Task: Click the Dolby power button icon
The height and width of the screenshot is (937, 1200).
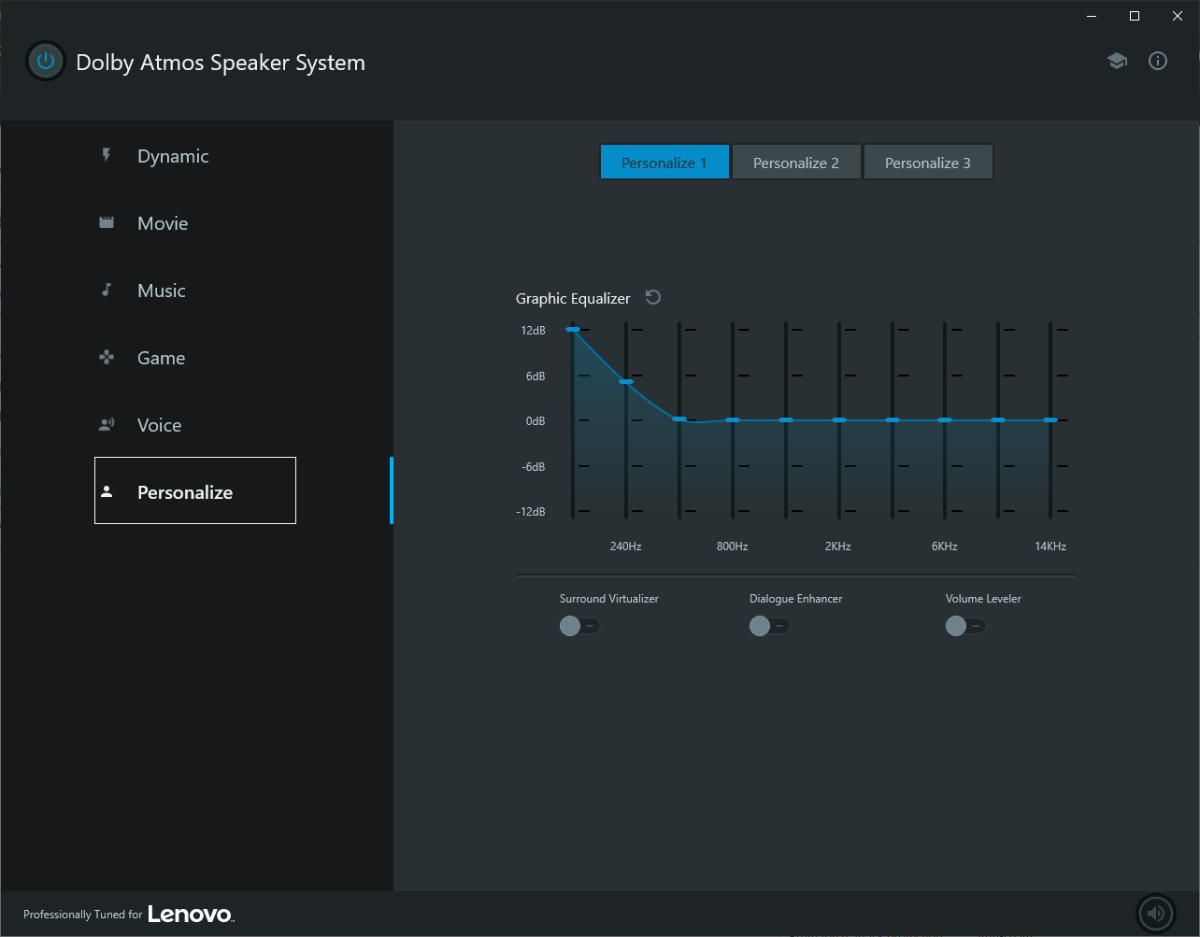Action: point(45,62)
